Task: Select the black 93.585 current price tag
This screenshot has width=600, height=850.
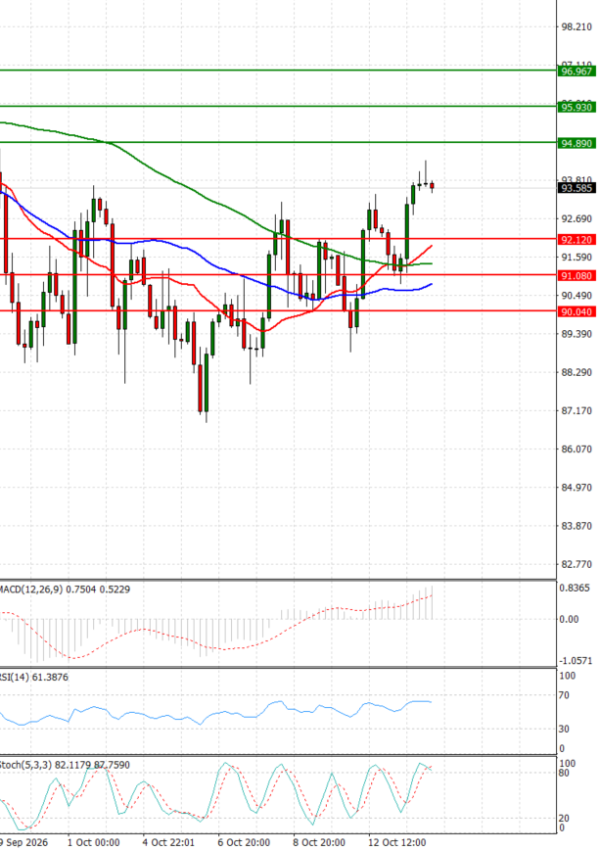Action: (x=577, y=188)
